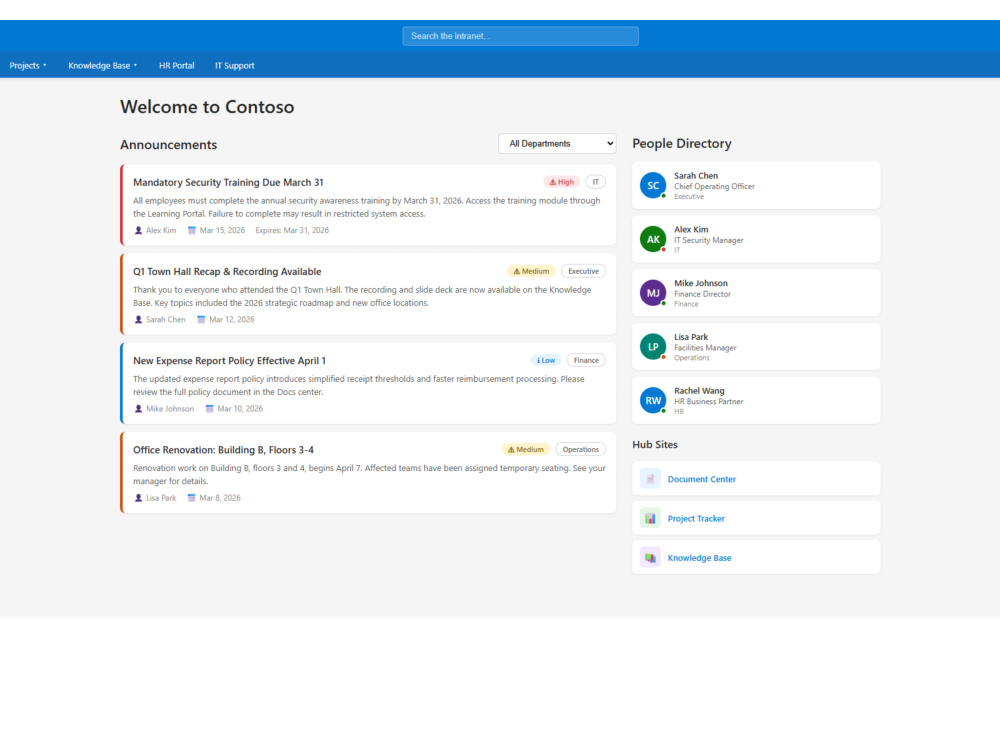Image resolution: width=1000 pixels, height=750 pixels.
Task: Click the calendar icon beside Mar 10, 2026
Action: [209, 409]
